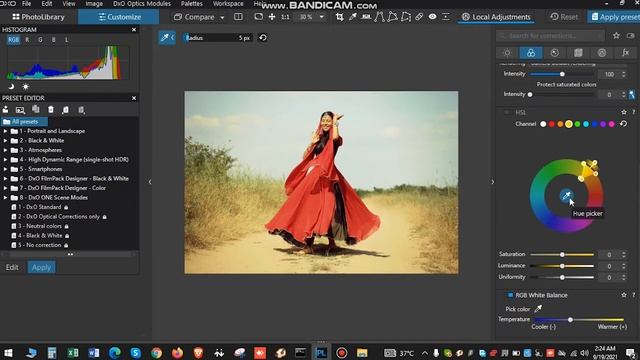Reset the HSL channel with the reset arrow

(623, 124)
